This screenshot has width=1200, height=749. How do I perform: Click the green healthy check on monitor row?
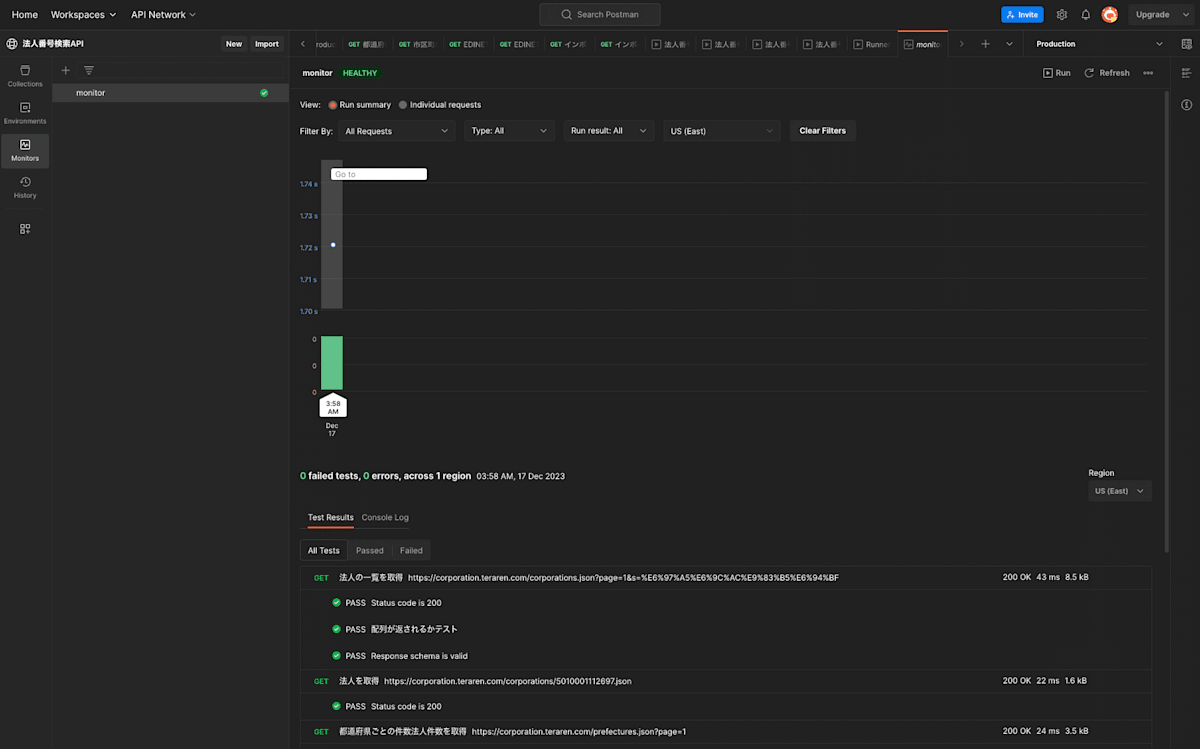(x=264, y=93)
